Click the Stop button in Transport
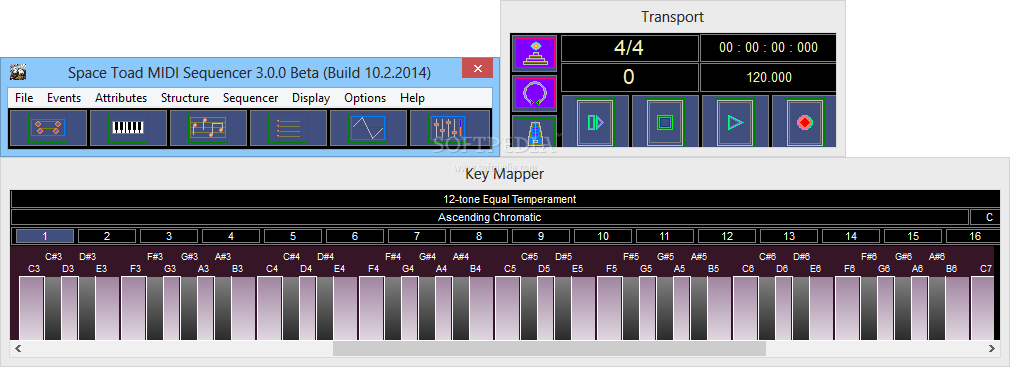 (x=665, y=122)
